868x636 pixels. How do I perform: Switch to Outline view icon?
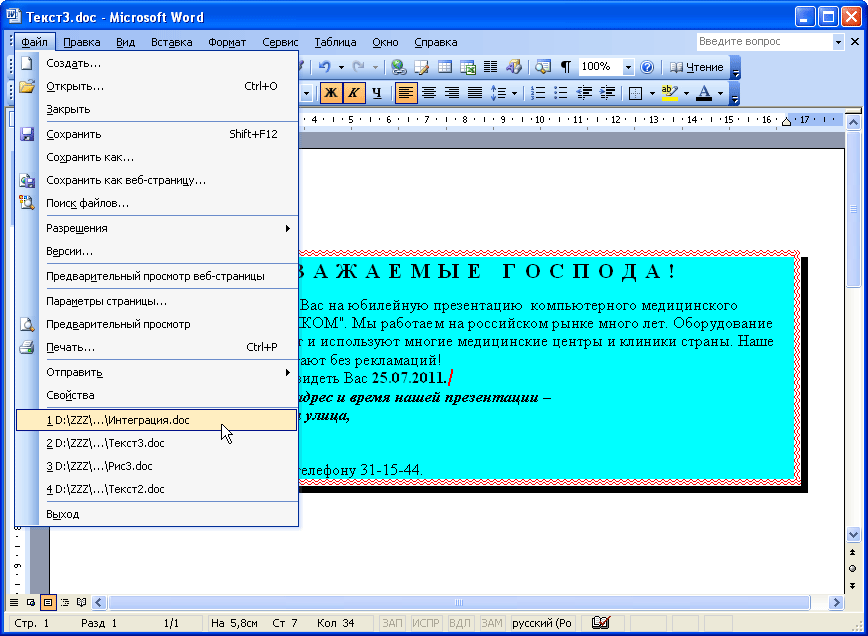click(65, 602)
